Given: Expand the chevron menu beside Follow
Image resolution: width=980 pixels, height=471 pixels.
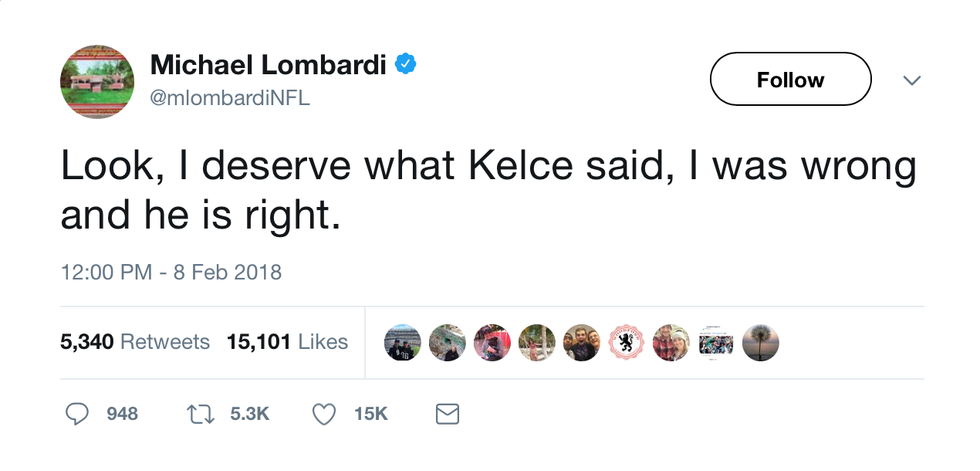Looking at the screenshot, I should (911, 80).
